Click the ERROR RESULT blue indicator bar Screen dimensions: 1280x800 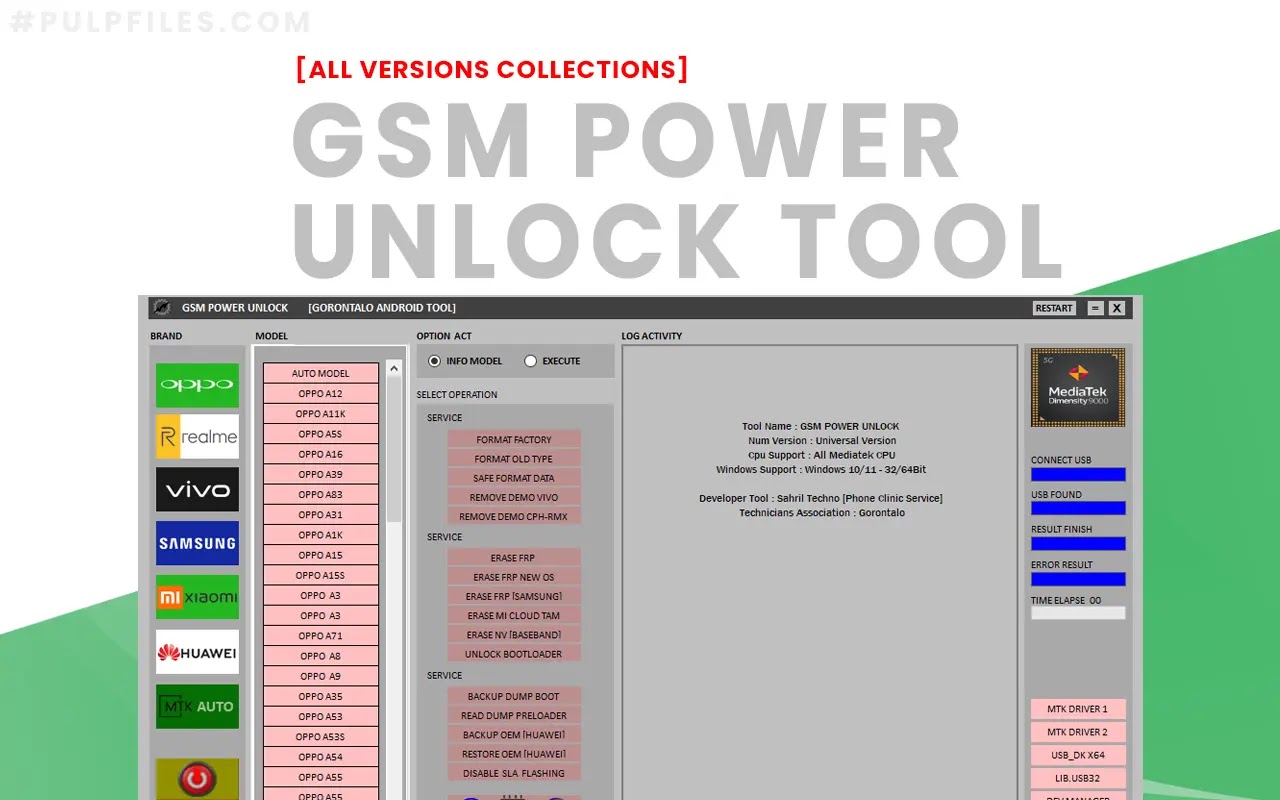point(1078,579)
